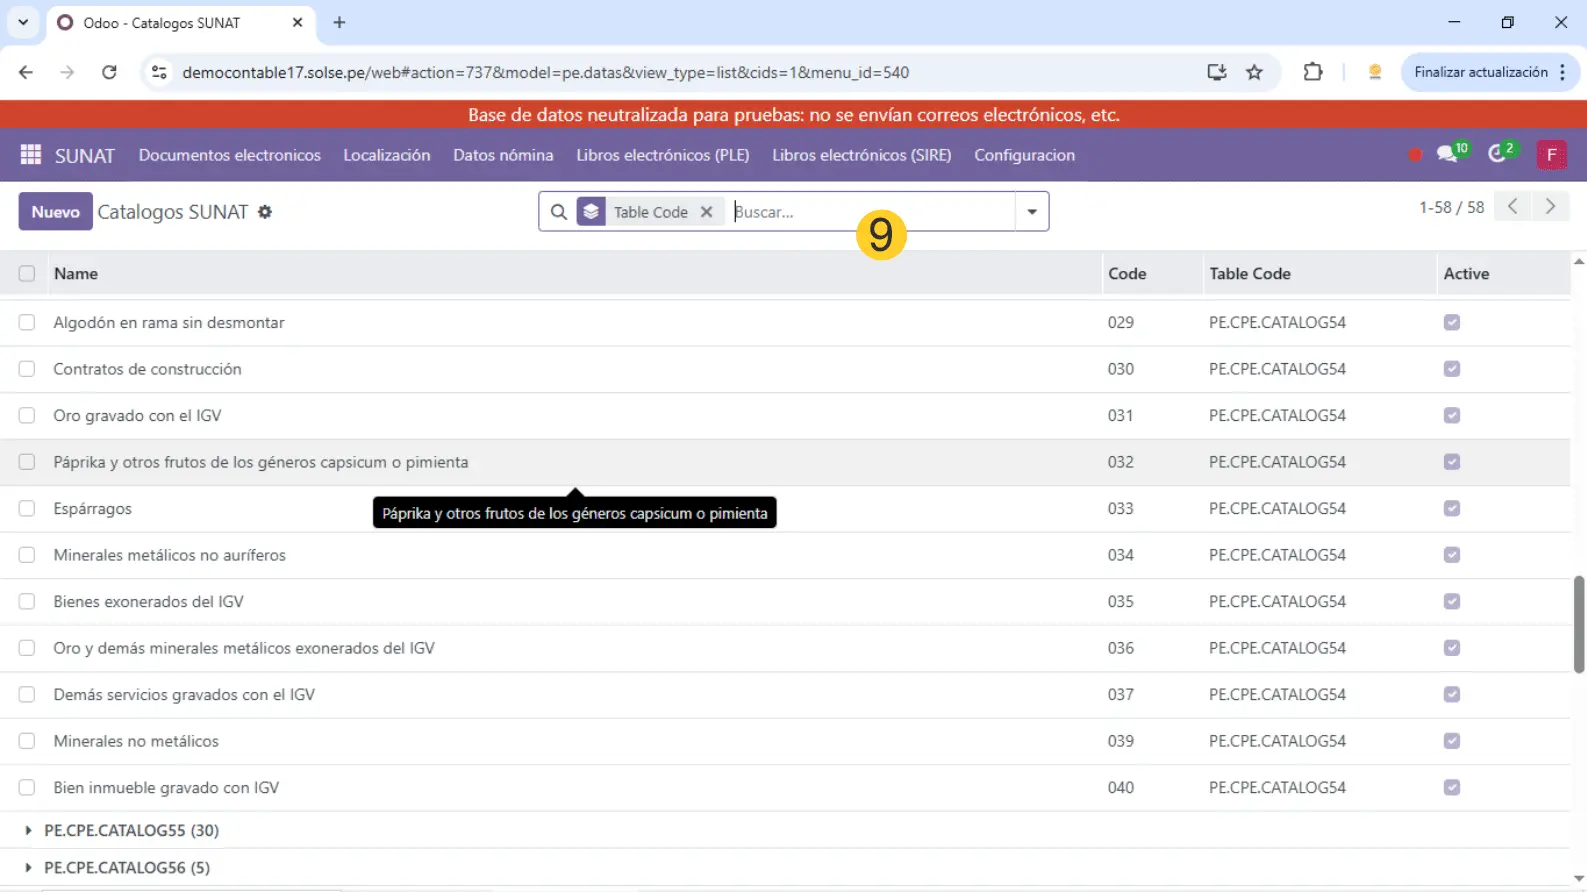
Task: Close the Odoo - Catalogos SUNAT tab
Action: point(297,22)
